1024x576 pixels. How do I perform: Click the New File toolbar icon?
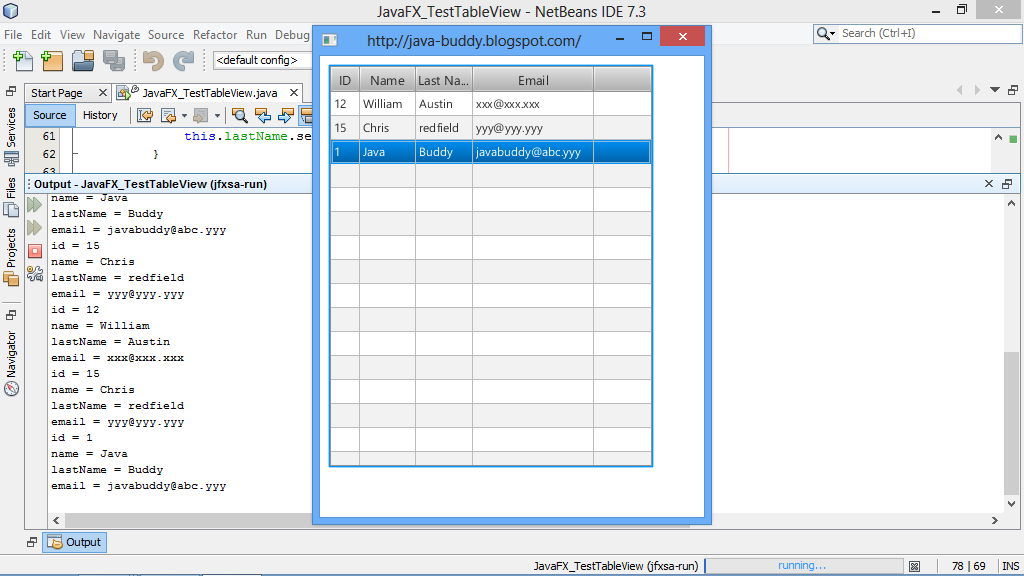(22, 61)
